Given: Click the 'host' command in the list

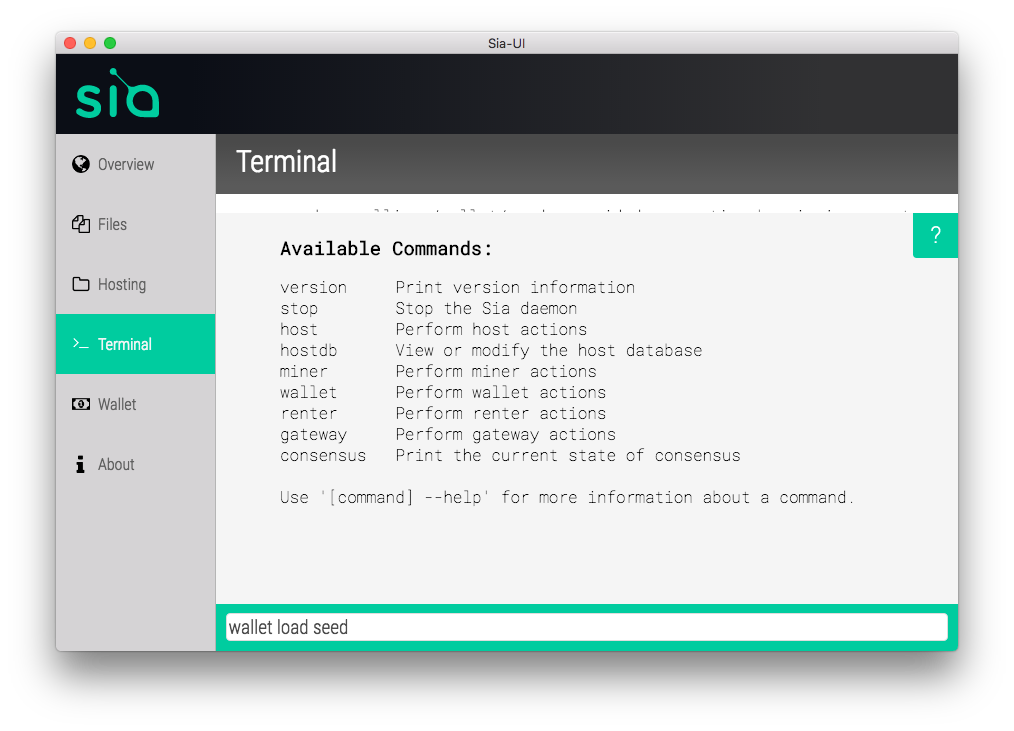Looking at the screenshot, I should [299, 329].
